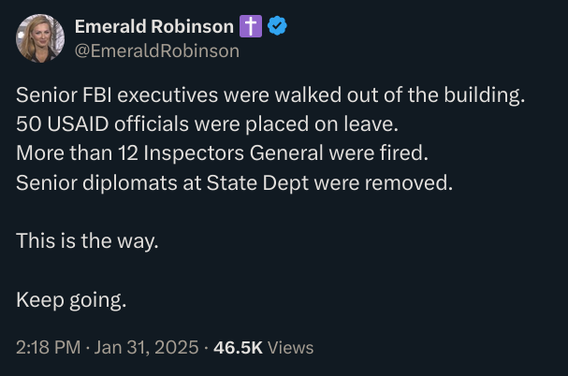Select the Senior diplomats at State Dept line
568x376 pixels.
click(x=234, y=183)
